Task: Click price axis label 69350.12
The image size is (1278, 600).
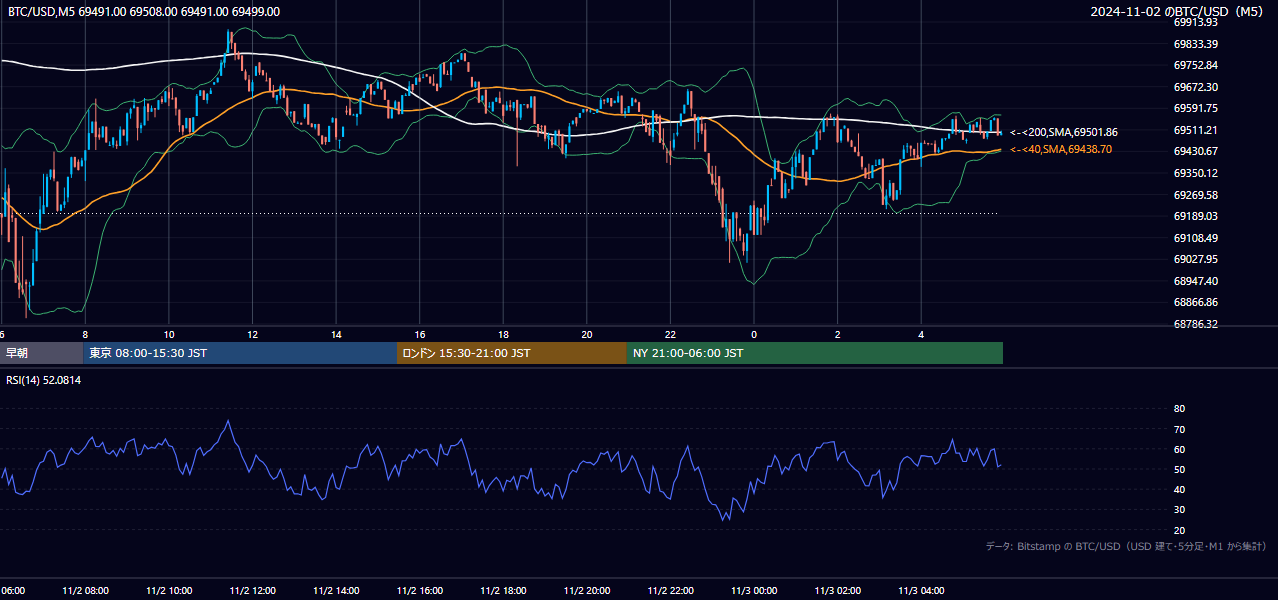Action: (1195, 173)
